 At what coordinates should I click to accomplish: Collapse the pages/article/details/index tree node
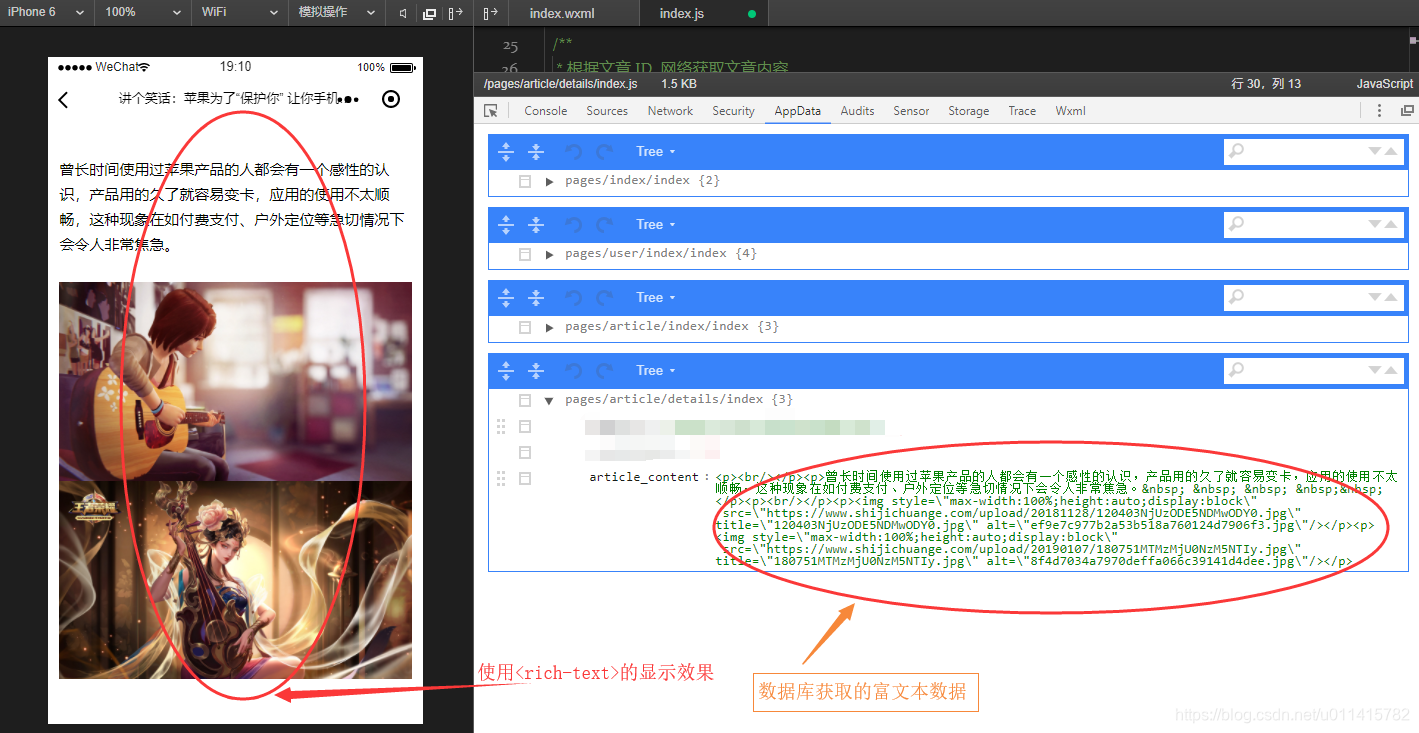549,401
